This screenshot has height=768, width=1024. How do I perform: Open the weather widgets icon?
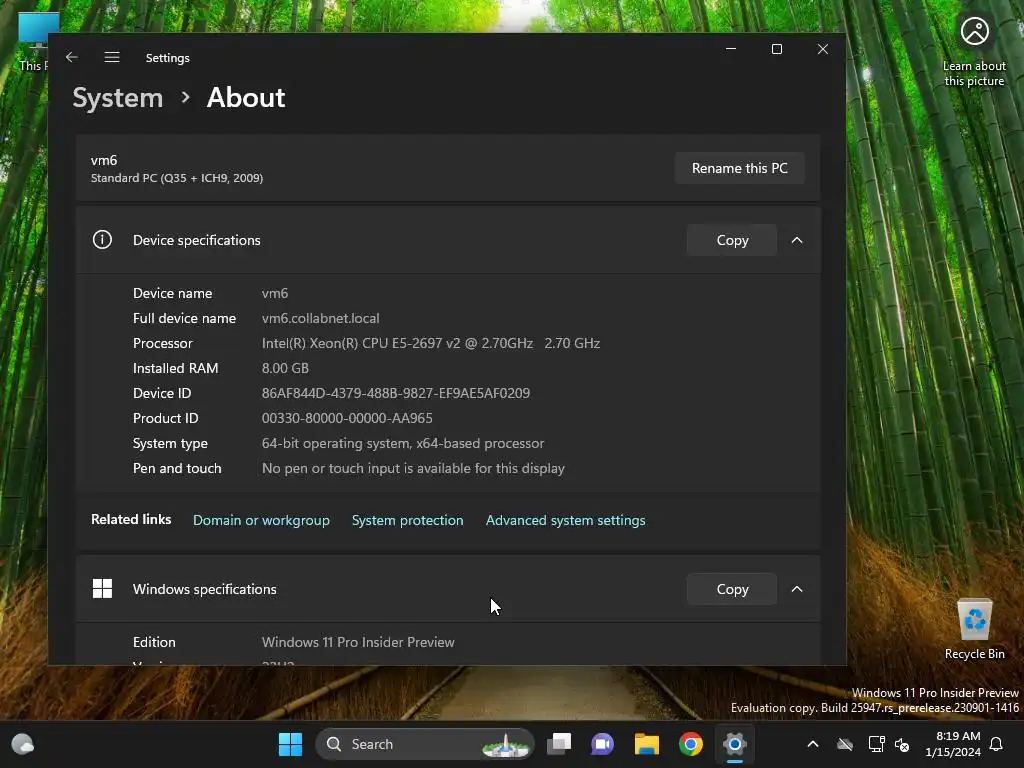point(23,744)
